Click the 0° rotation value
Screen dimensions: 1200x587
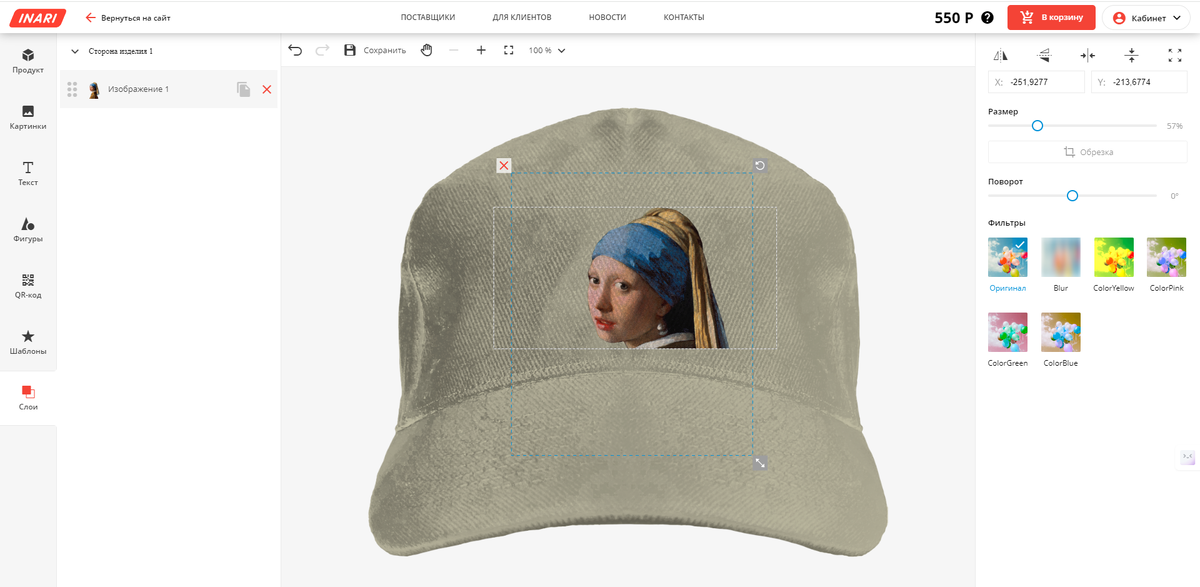(x=1175, y=196)
